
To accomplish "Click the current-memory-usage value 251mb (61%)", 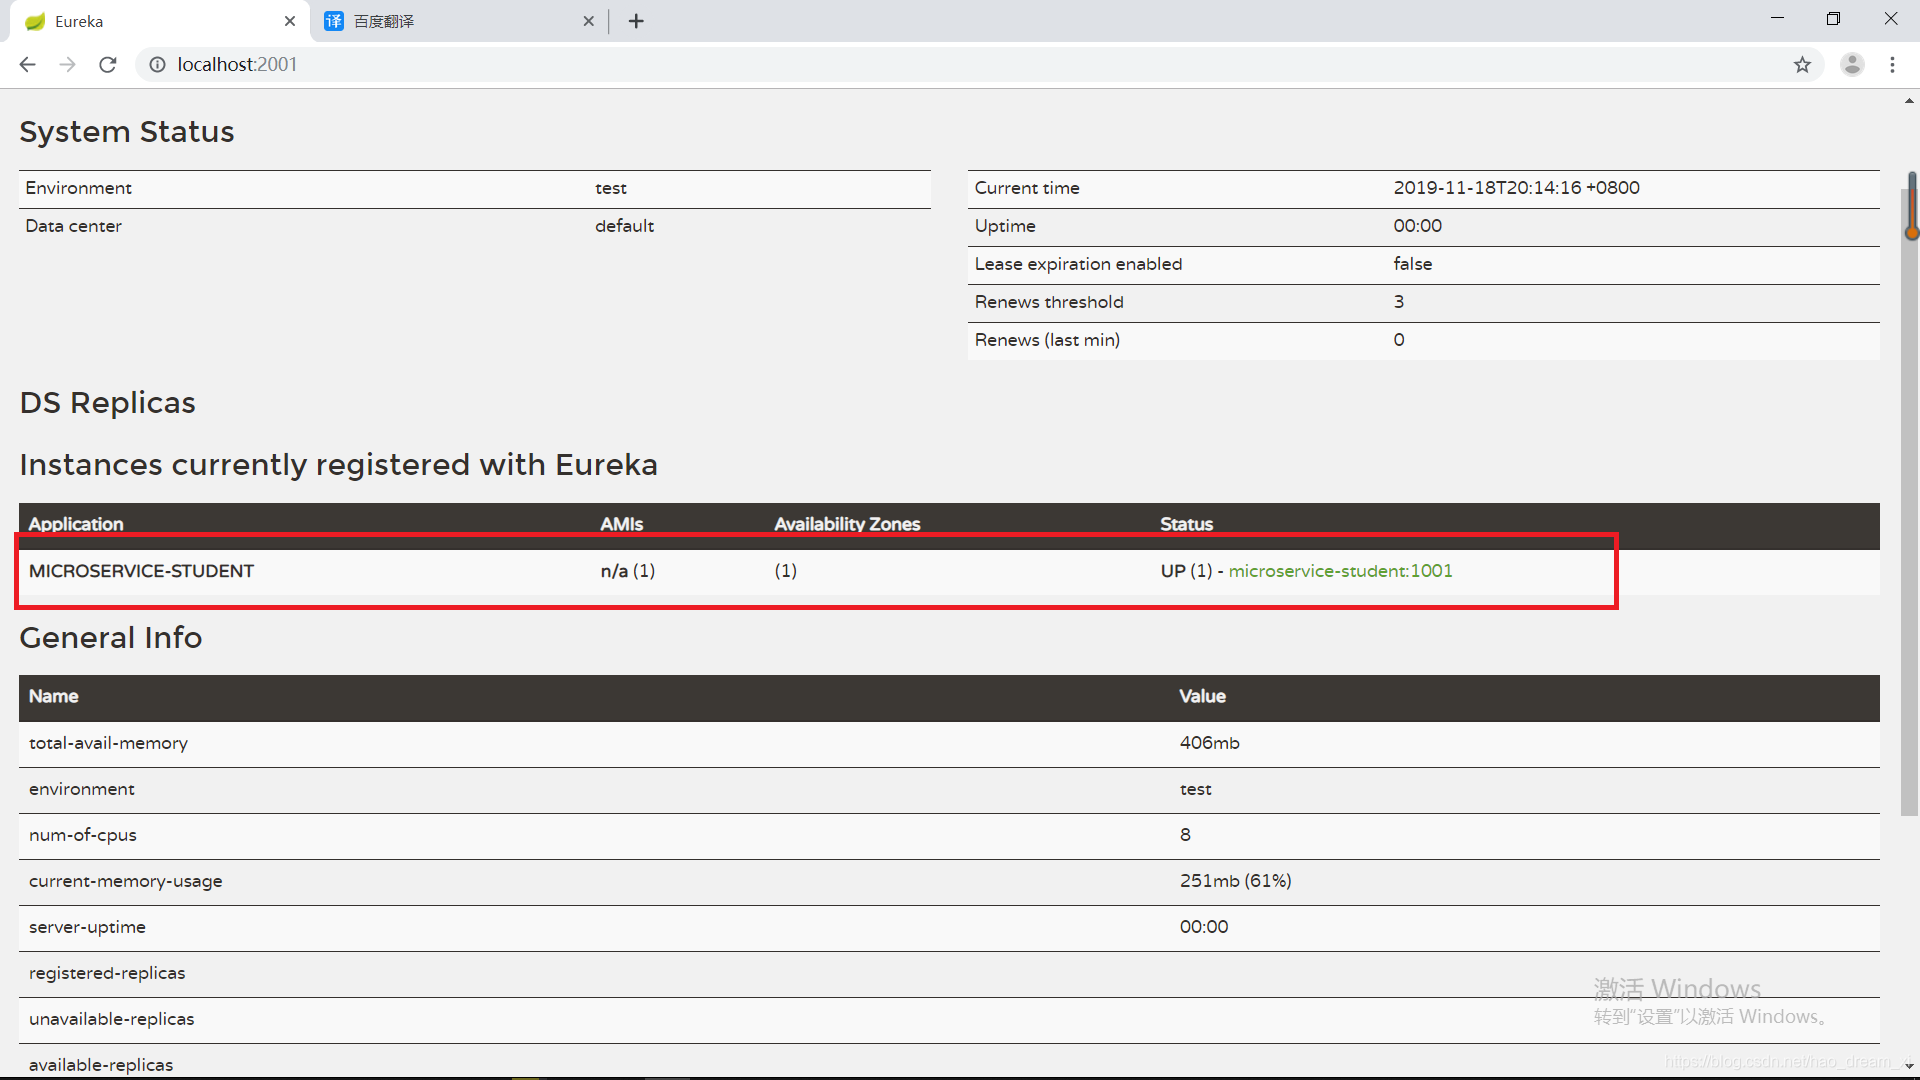I will pyautogui.click(x=1235, y=881).
